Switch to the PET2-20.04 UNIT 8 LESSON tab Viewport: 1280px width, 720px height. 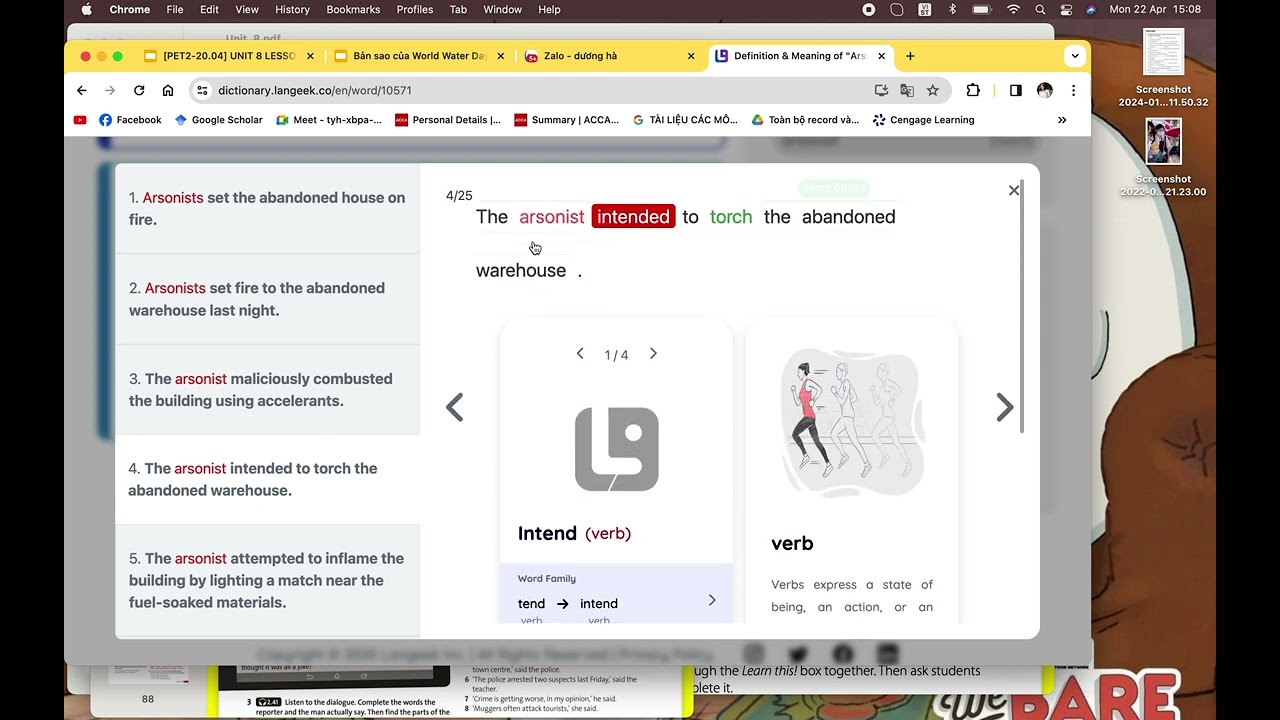click(x=229, y=56)
